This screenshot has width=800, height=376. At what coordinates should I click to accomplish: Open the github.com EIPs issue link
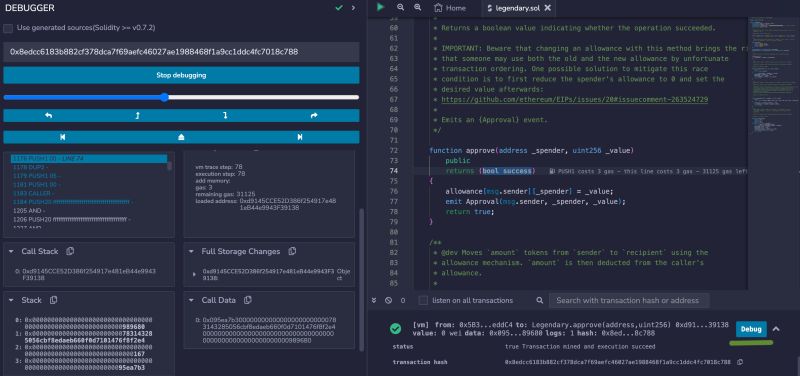[574, 99]
